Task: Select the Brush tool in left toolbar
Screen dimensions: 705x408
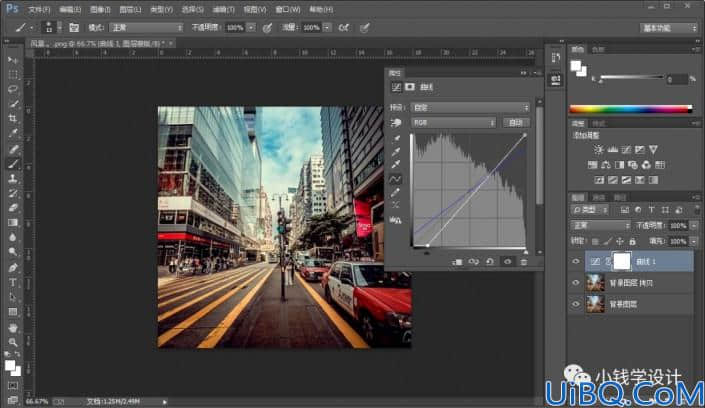Action: click(13, 164)
